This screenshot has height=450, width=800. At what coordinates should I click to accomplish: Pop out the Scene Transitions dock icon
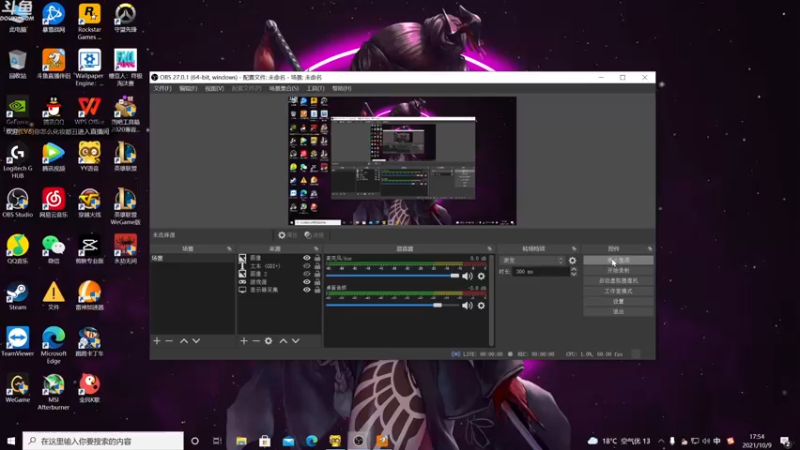(574, 248)
